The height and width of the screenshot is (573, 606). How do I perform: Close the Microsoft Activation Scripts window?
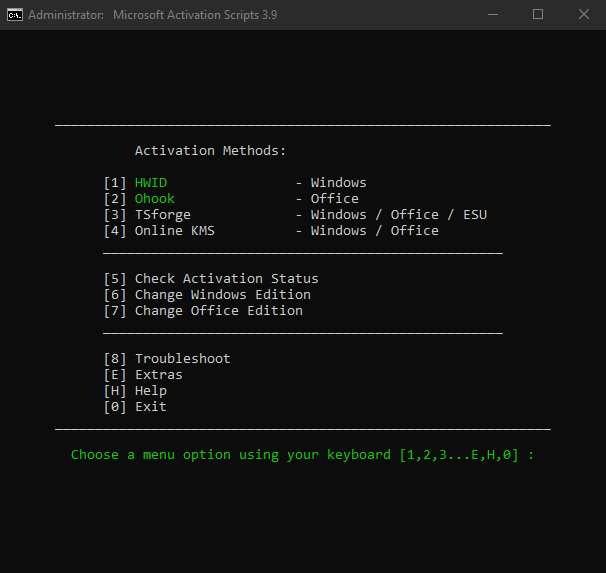click(x=584, y=15)
